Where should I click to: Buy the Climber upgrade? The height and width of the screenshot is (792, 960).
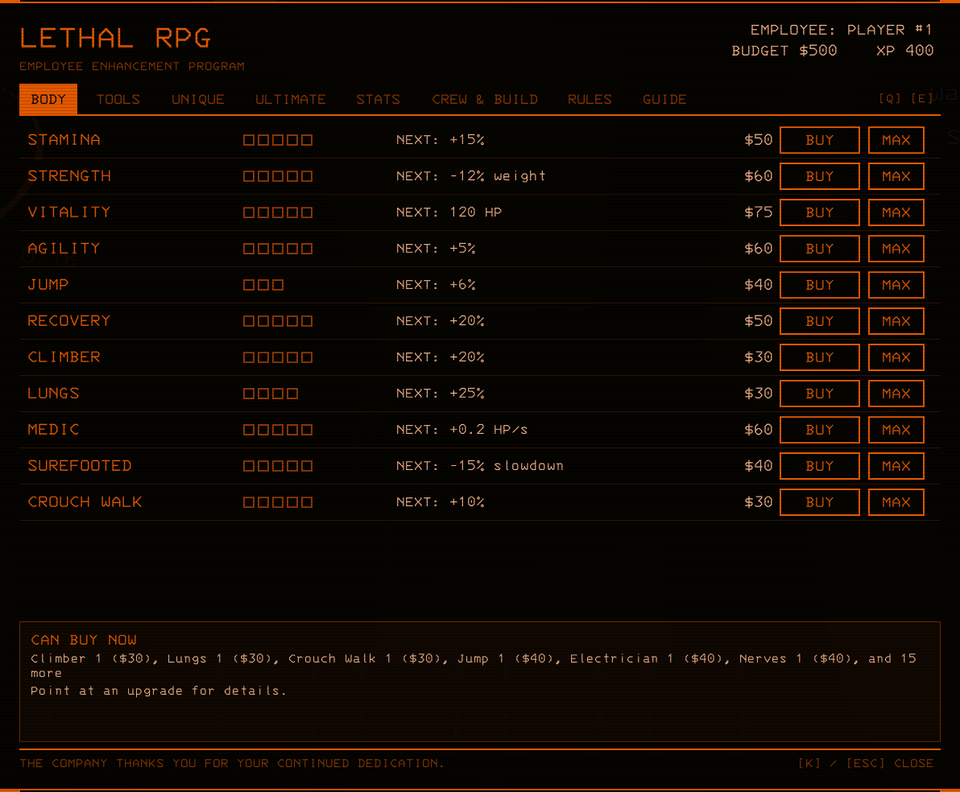pos(819,357)
